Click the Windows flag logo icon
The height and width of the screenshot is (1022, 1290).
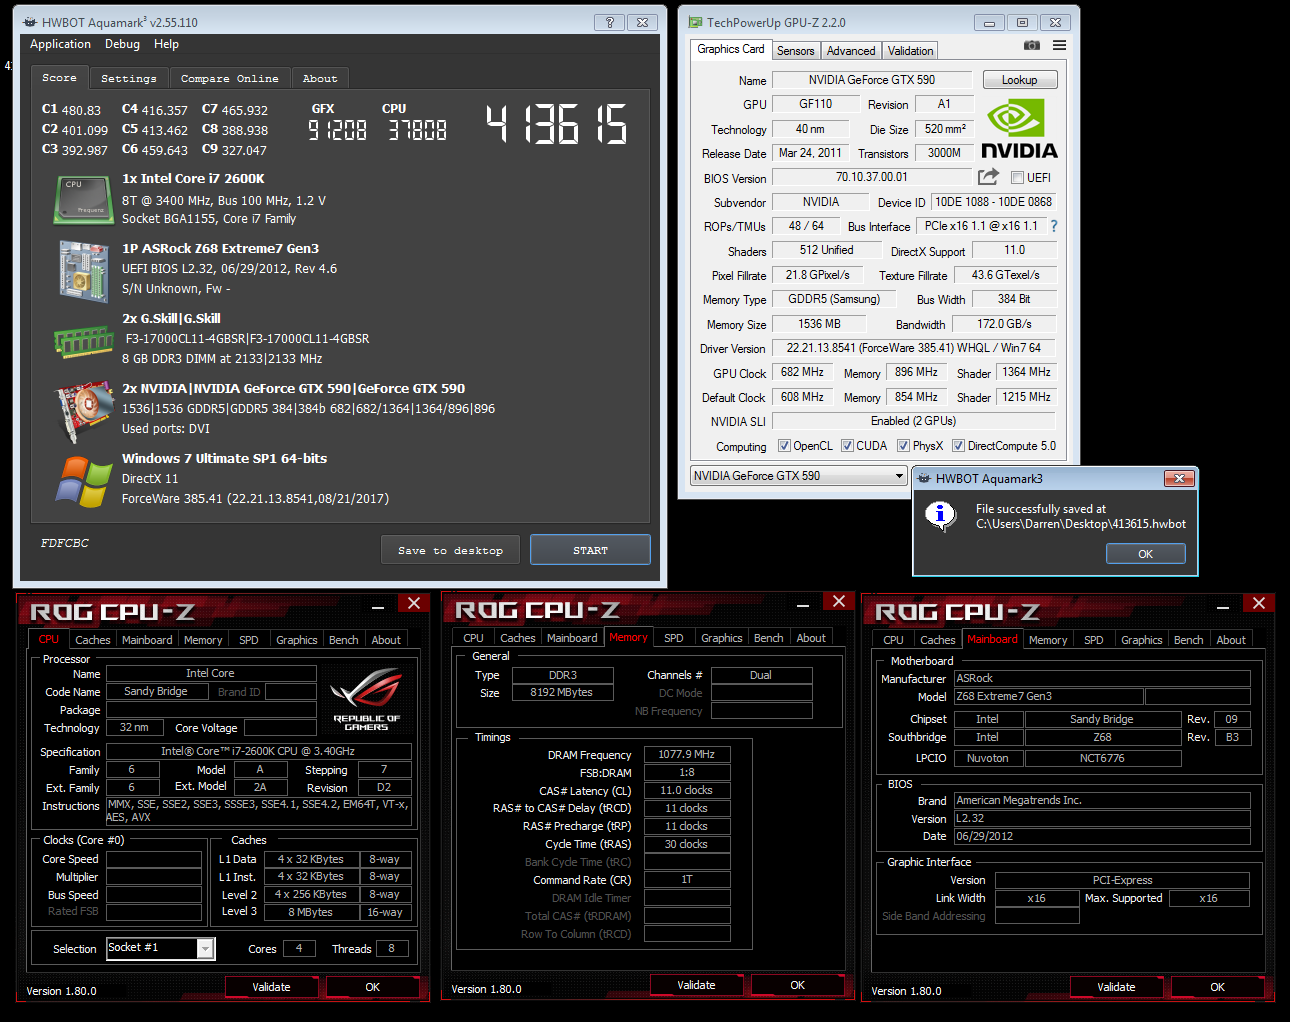point(84,482)
